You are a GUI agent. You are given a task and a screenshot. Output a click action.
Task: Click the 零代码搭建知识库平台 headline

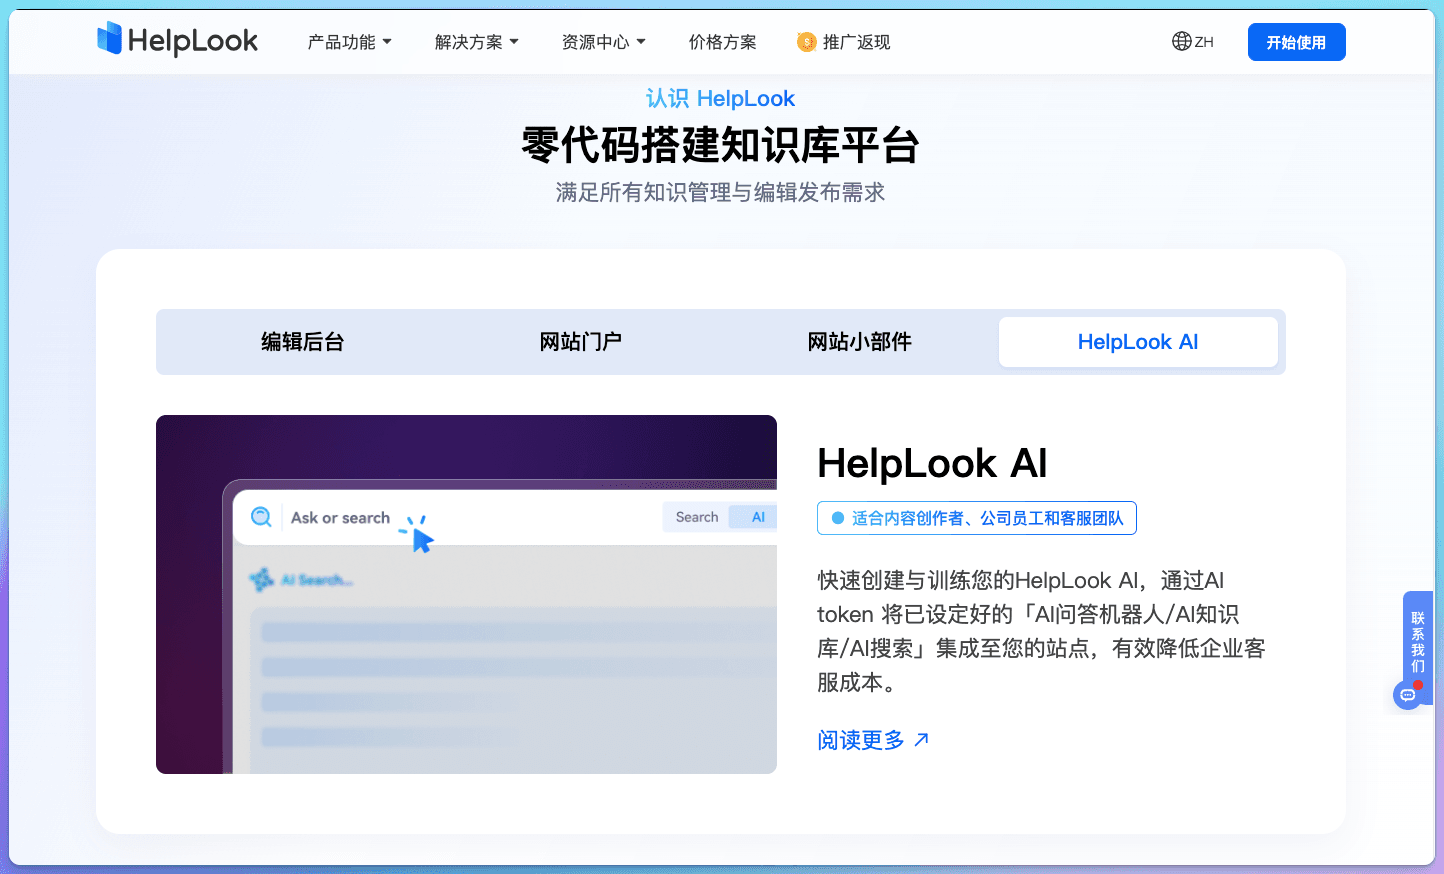(x=720, y=145)
